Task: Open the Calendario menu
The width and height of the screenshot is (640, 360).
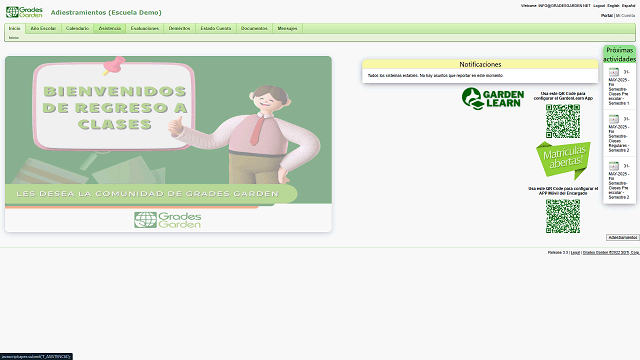Action: tap(77, 28)
